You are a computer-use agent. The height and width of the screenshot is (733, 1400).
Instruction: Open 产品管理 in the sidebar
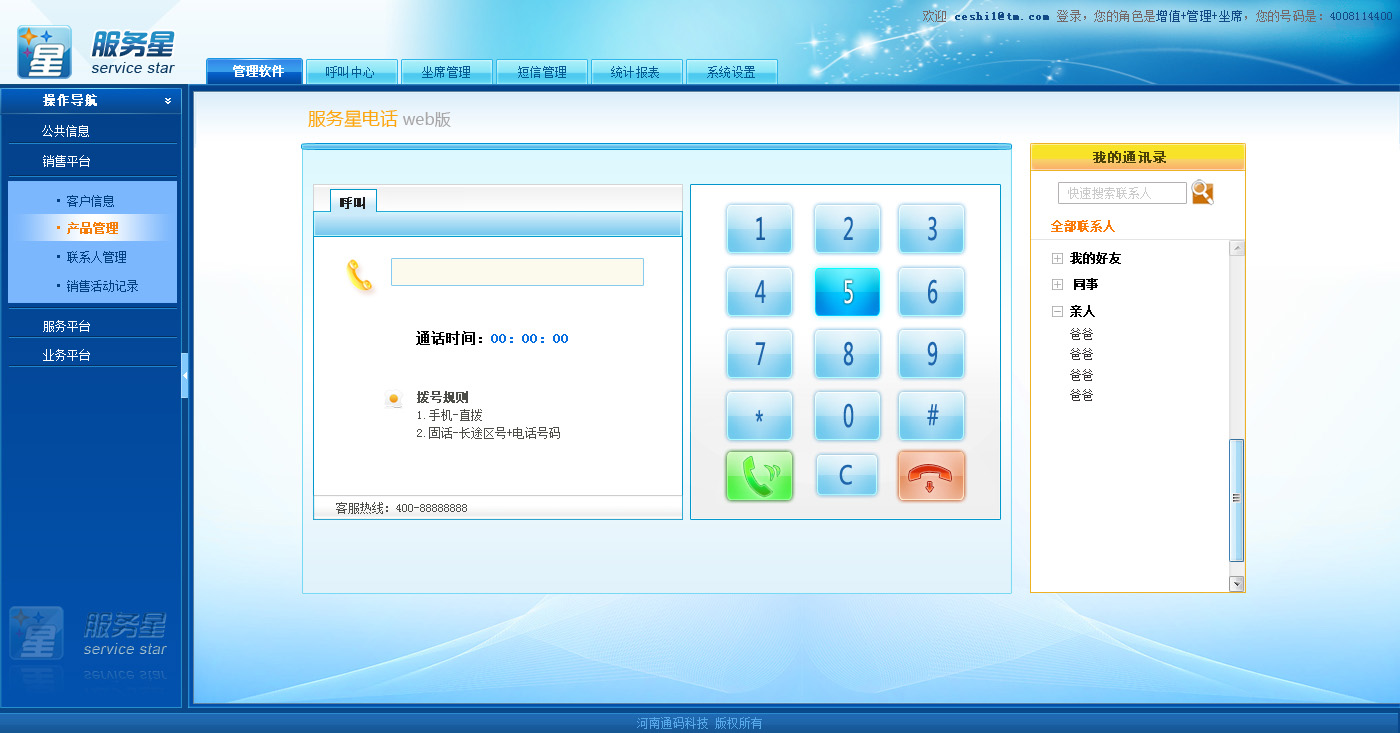[92, 228]
